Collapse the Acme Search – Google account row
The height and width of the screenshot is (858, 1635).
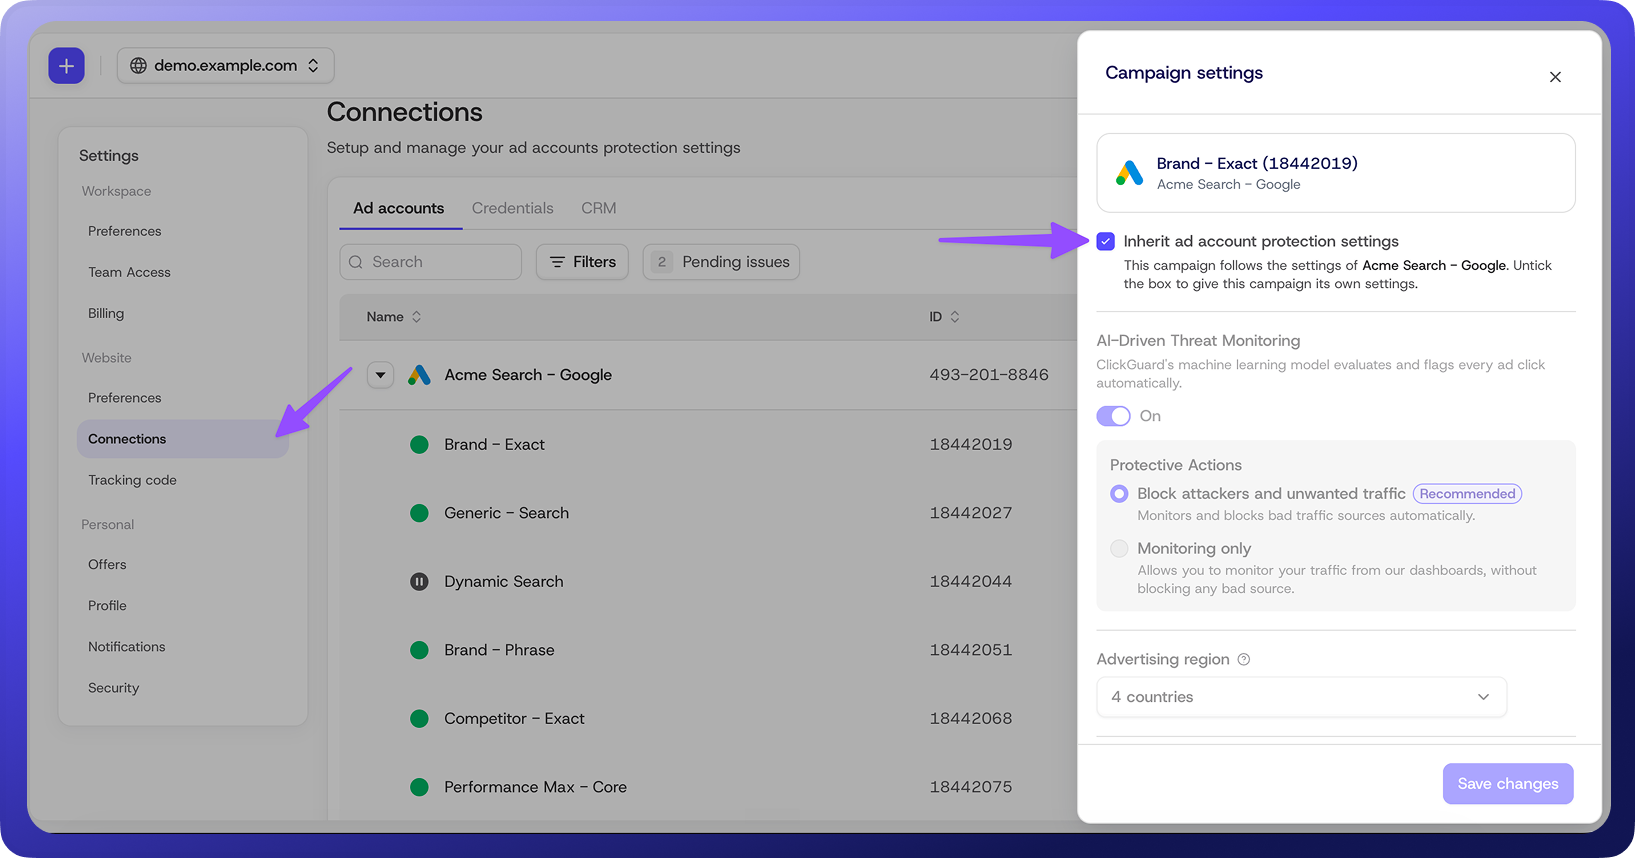pyautogui.click(x=380, y=375)
